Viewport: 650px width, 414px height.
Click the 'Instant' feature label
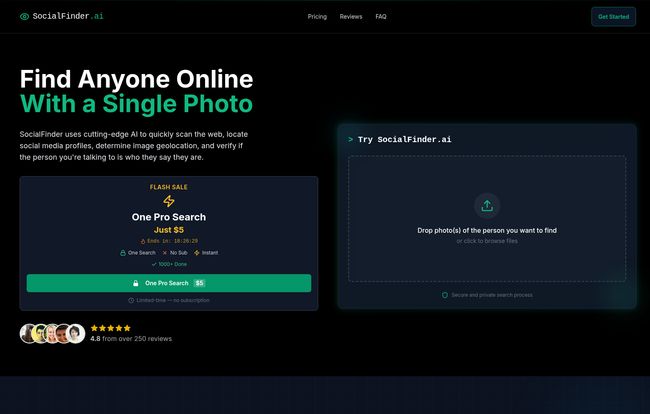tap(210, 253)
